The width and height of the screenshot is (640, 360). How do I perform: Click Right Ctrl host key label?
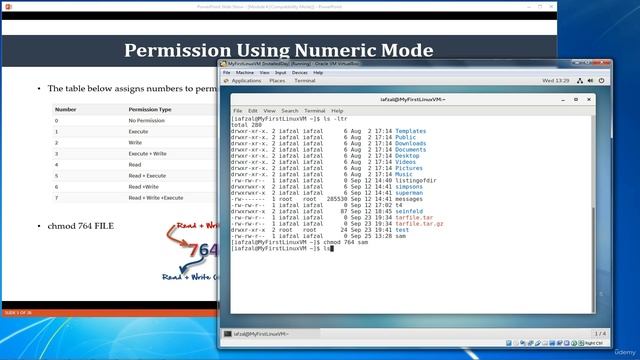tap(594, 343)
